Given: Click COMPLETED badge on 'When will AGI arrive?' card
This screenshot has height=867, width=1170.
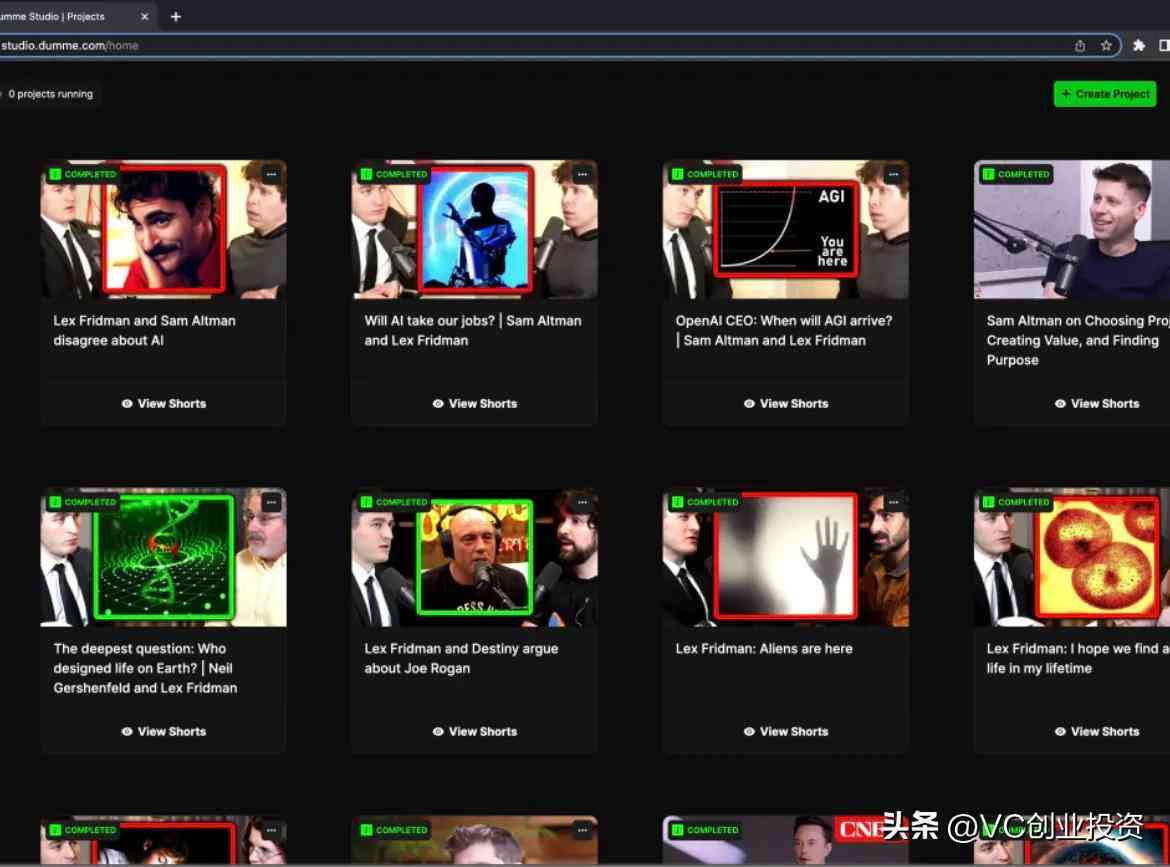Looking at the screenshot, I should pos(705,175).
